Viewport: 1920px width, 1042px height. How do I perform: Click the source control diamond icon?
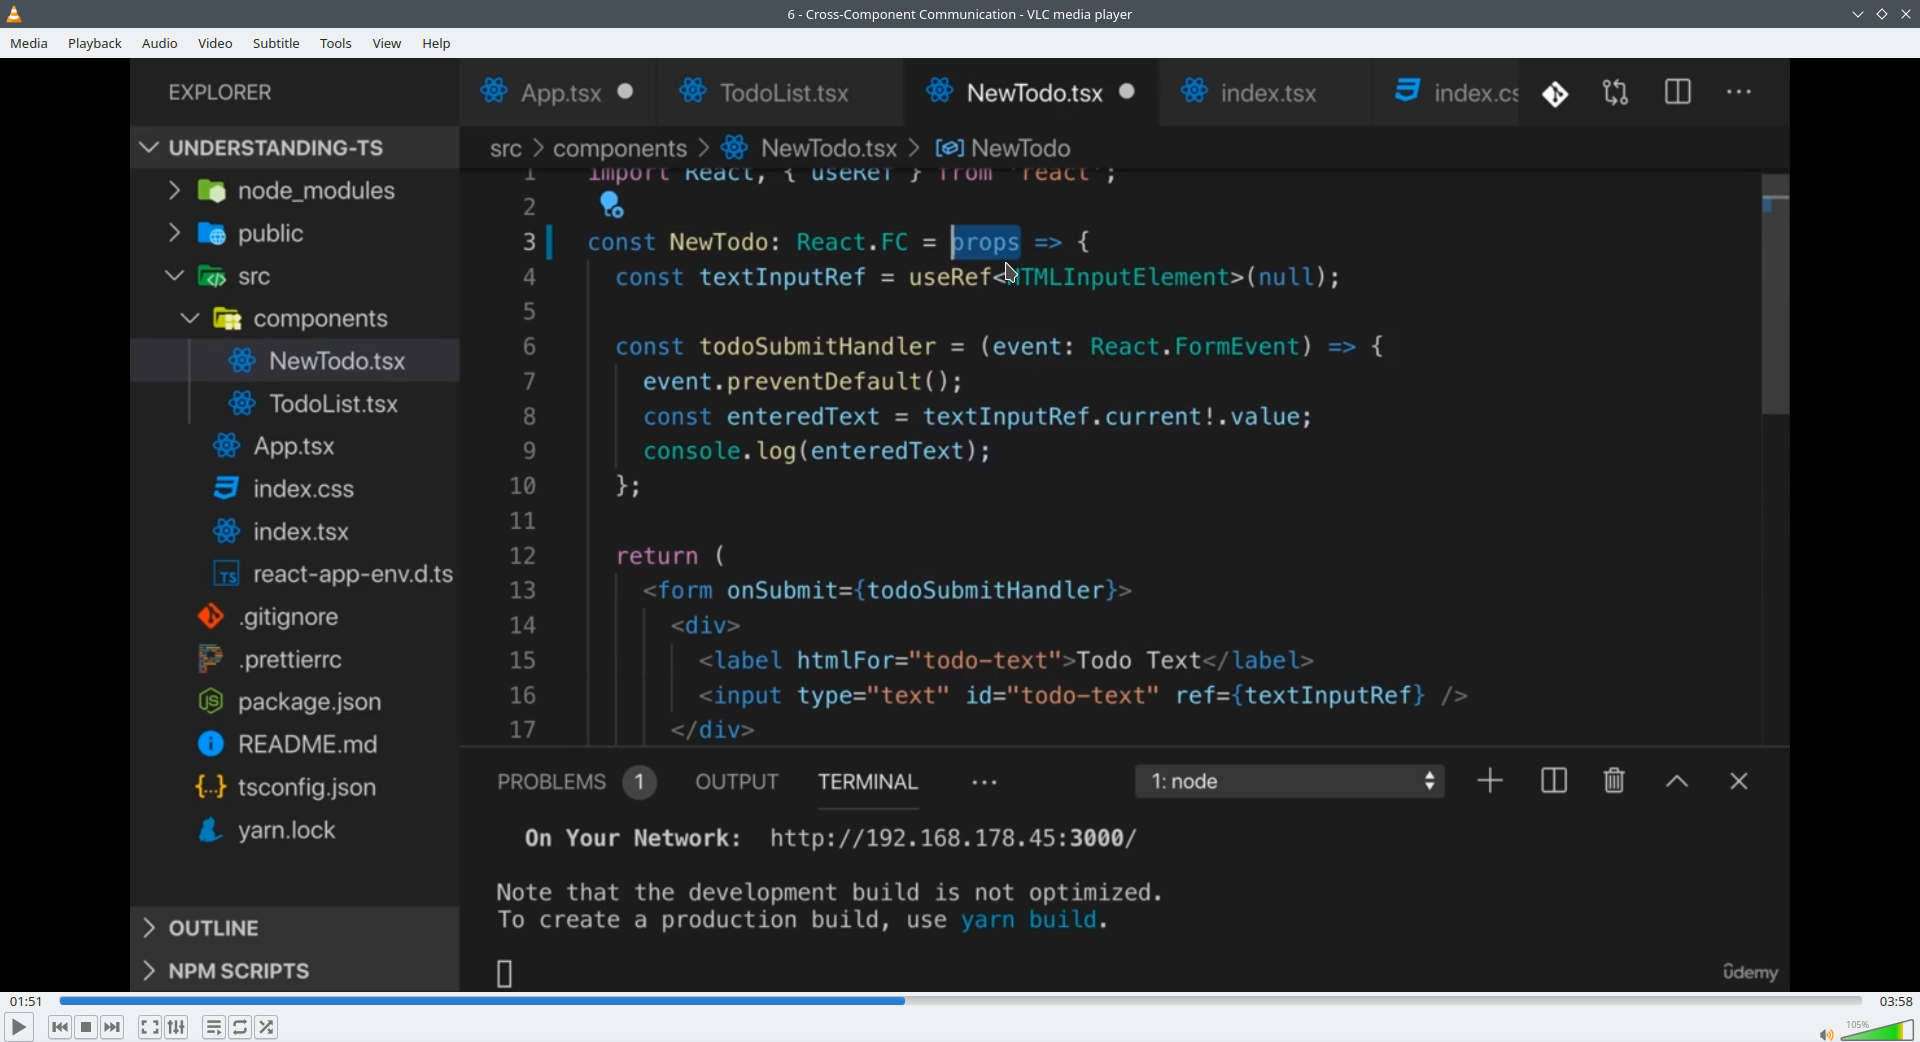[1555, 94]
